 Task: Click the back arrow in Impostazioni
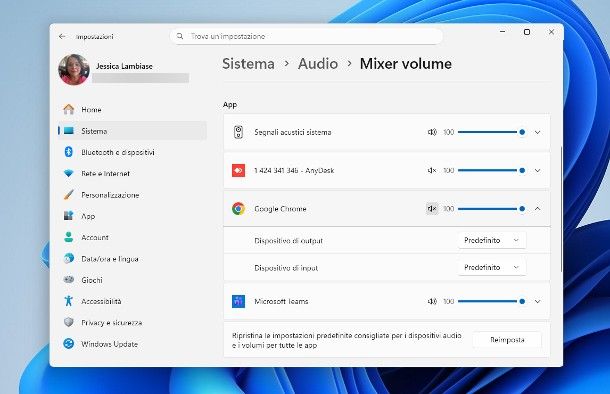pyautogui.click(x=62, y=36)
